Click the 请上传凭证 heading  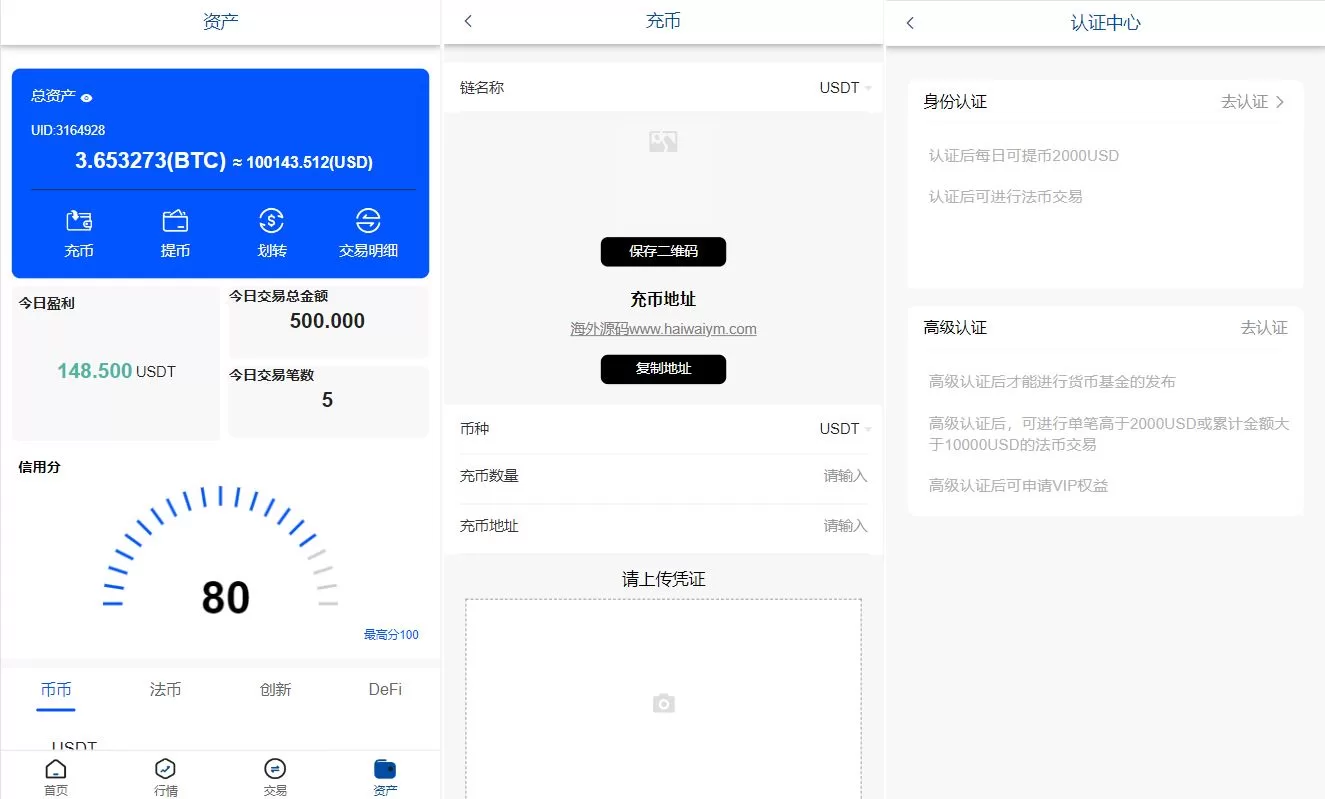pyautogui.click(x=663, y=580)
